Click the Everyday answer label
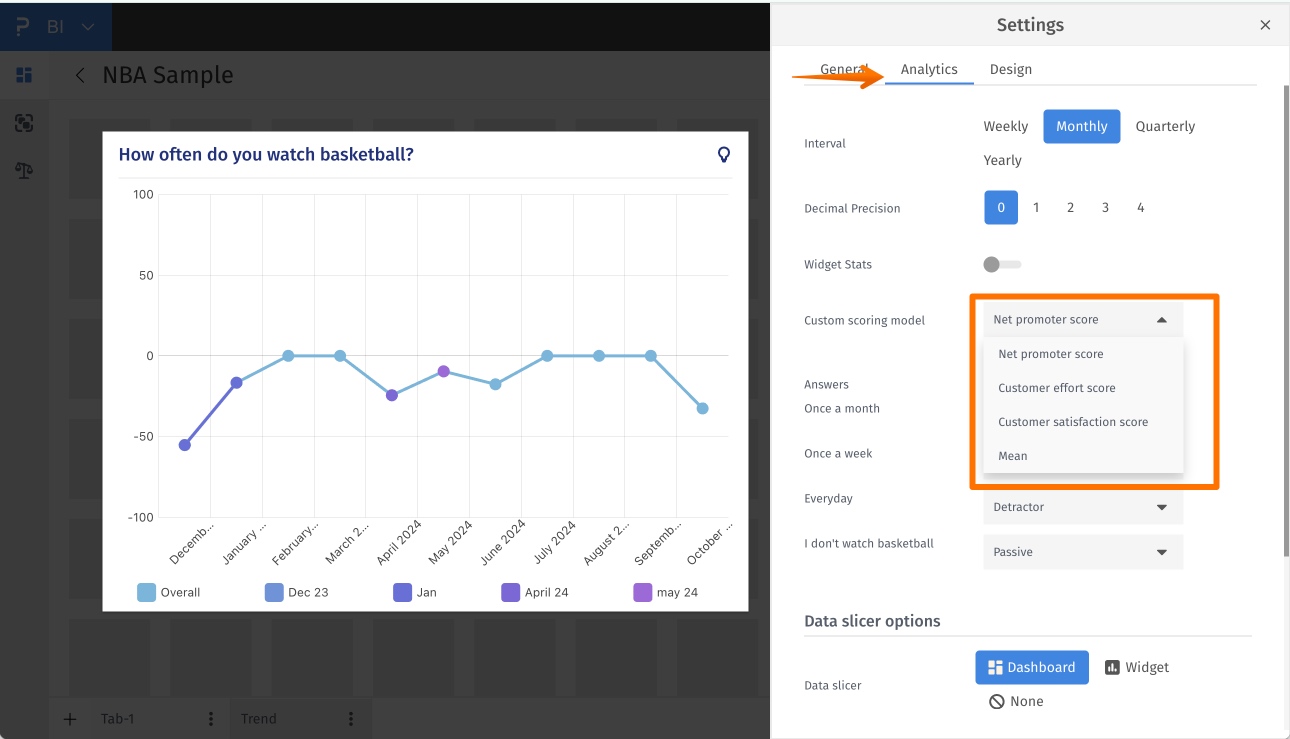Viewport: 1290px width, 739px height. point(828,499)
